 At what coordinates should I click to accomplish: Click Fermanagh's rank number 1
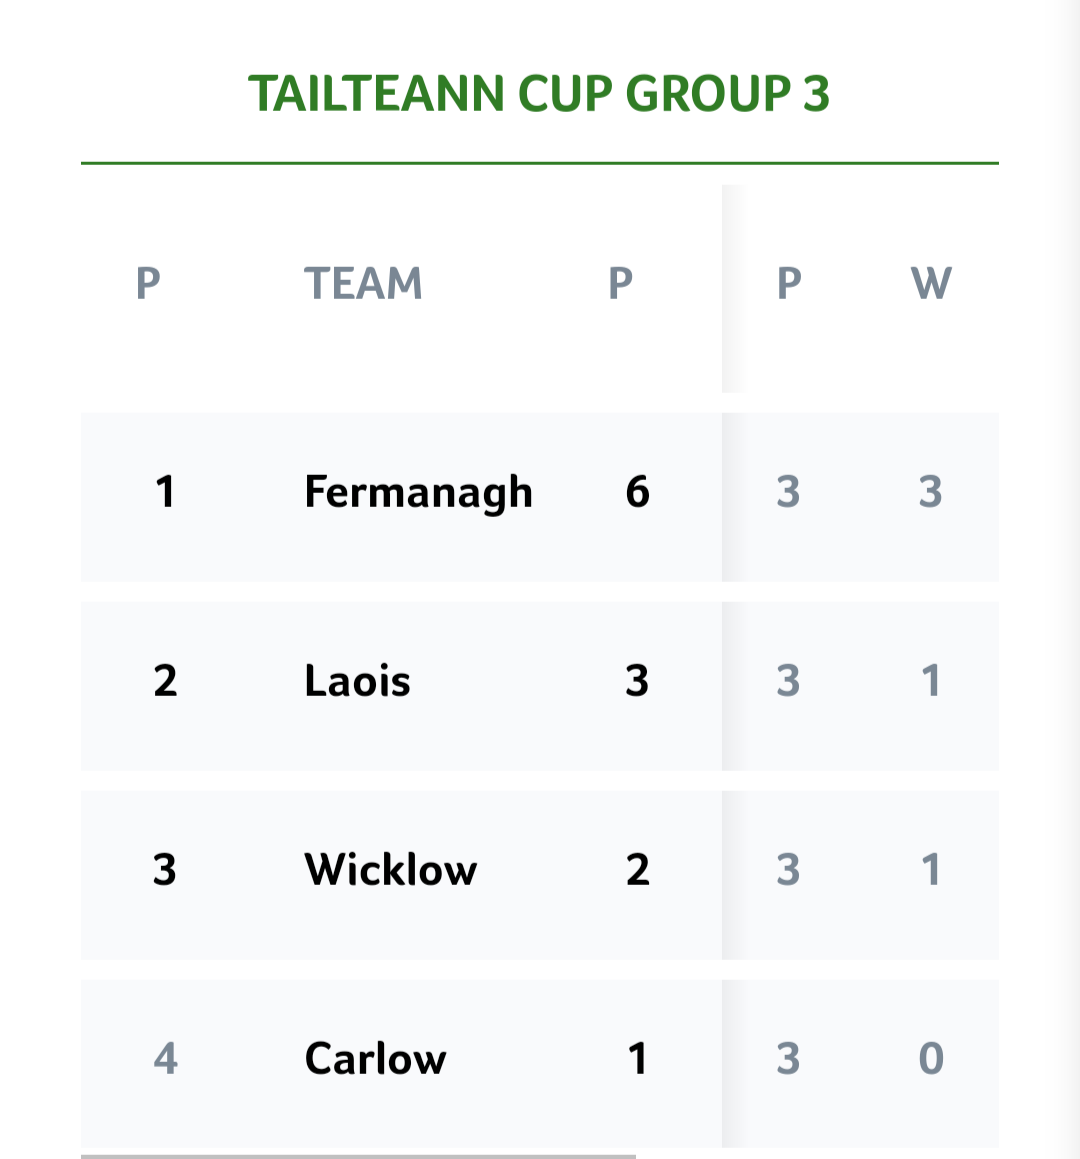point(166,492)
